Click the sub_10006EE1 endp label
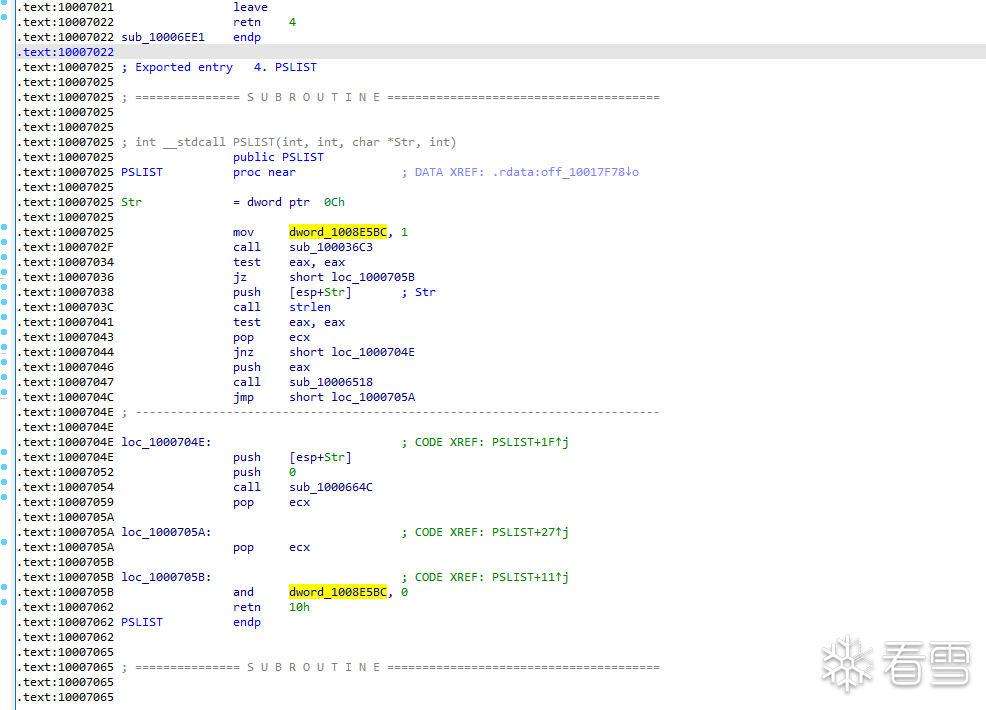 163,37
